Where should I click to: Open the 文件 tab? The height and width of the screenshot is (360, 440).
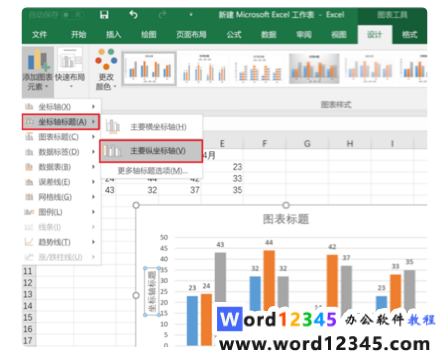tap(39, 34)
